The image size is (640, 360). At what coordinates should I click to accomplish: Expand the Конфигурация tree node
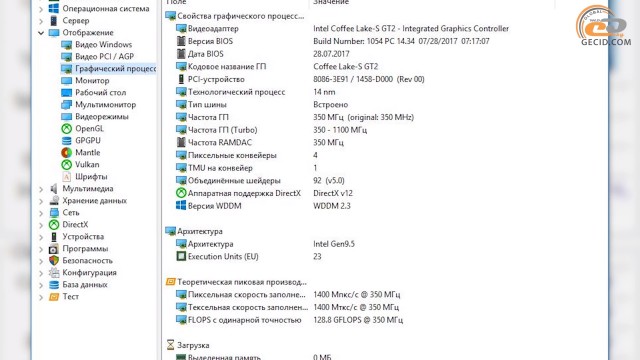pos(41,273)
